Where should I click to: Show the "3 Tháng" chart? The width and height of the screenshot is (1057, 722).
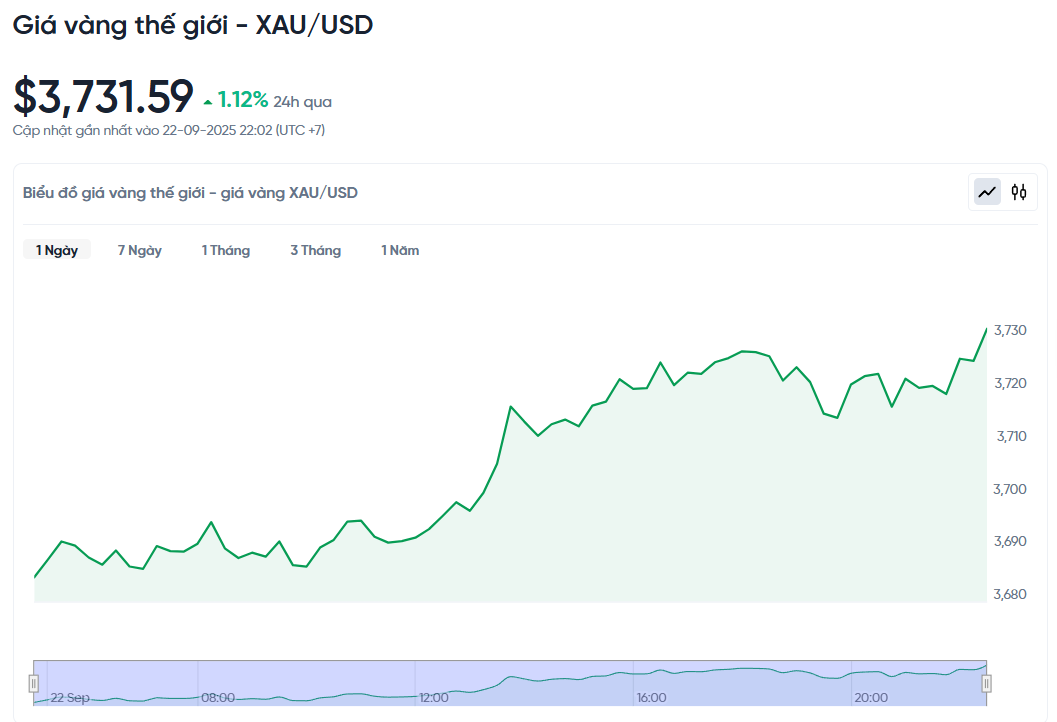coord(316,250)
